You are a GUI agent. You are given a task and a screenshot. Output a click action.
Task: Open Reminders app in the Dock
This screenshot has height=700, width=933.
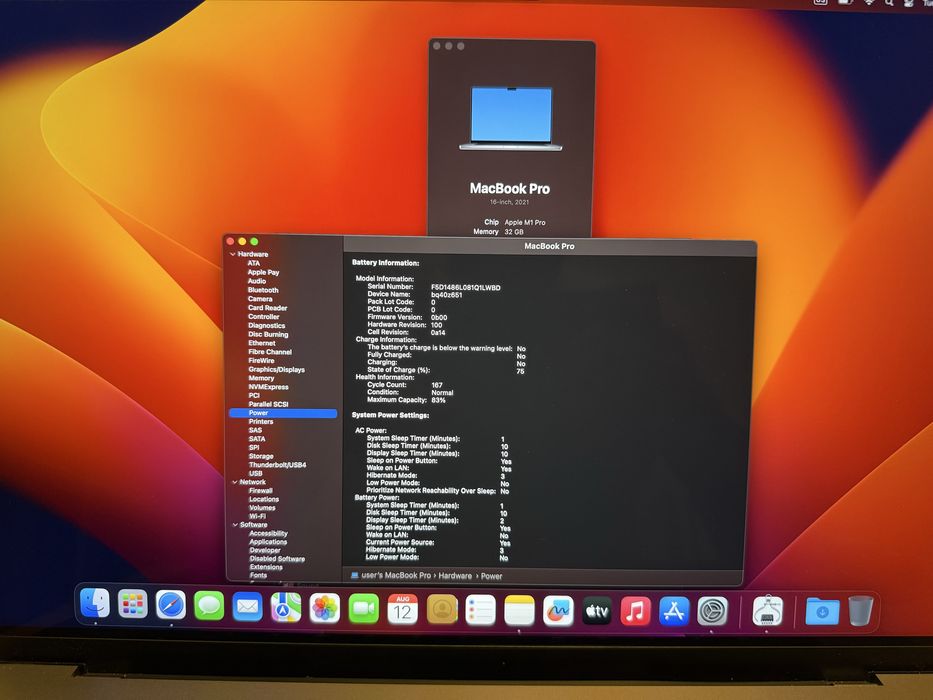(480, 611)
